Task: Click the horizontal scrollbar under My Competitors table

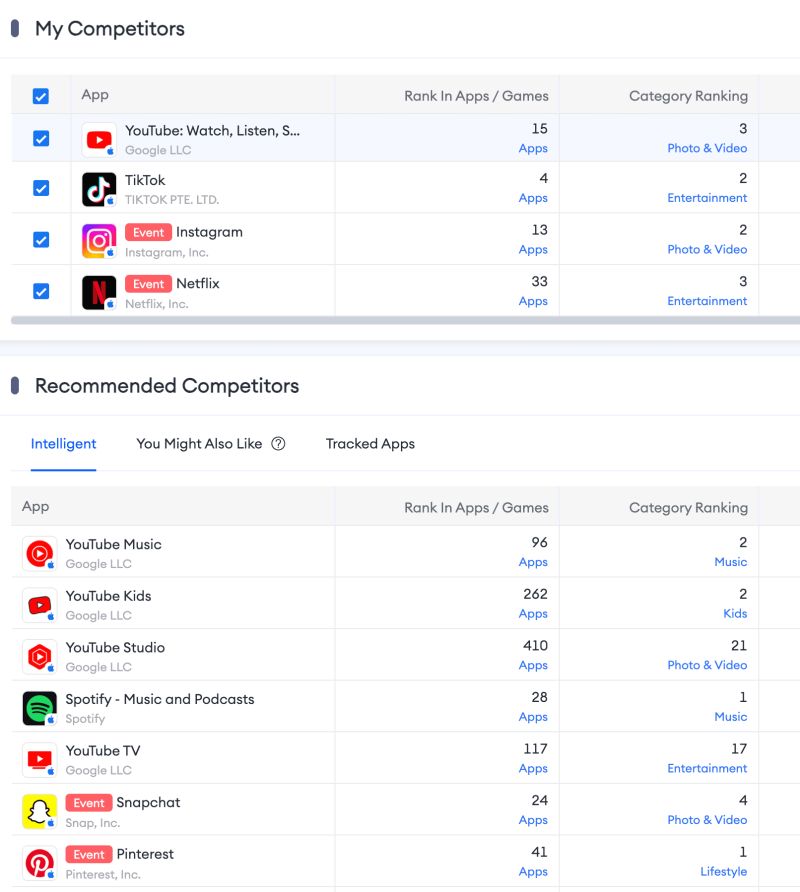Action: 400,321
